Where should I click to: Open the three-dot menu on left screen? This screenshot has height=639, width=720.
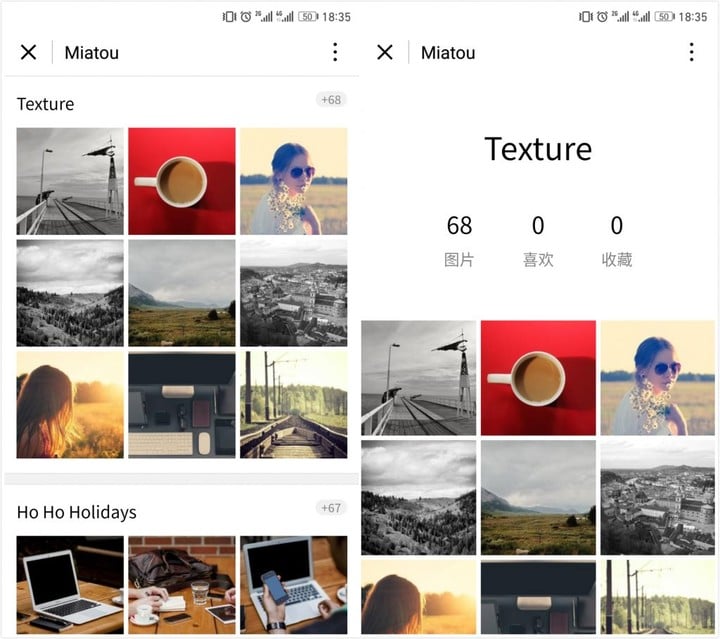pyautogui.click(x=335, y=52)
